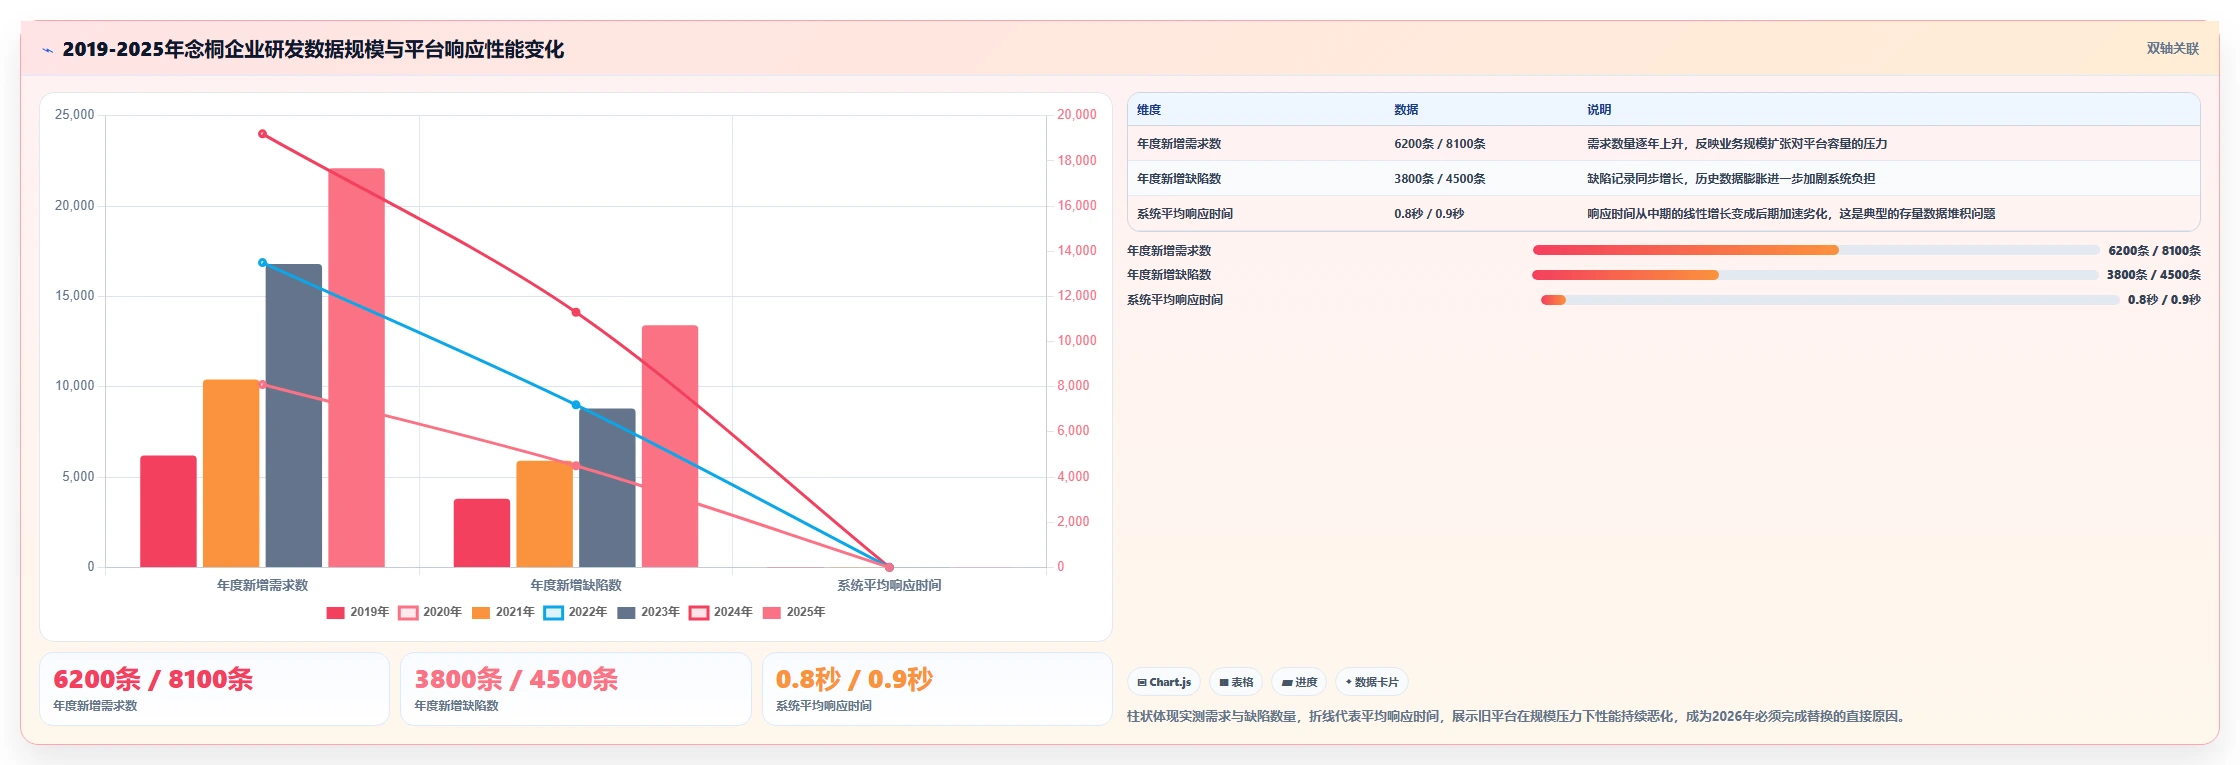This screenshot has width=2240, height=765.
Task: Click table cell 0.8秒 / 0.9秒
Action: pyautogui.click(x=1429, y=214)
